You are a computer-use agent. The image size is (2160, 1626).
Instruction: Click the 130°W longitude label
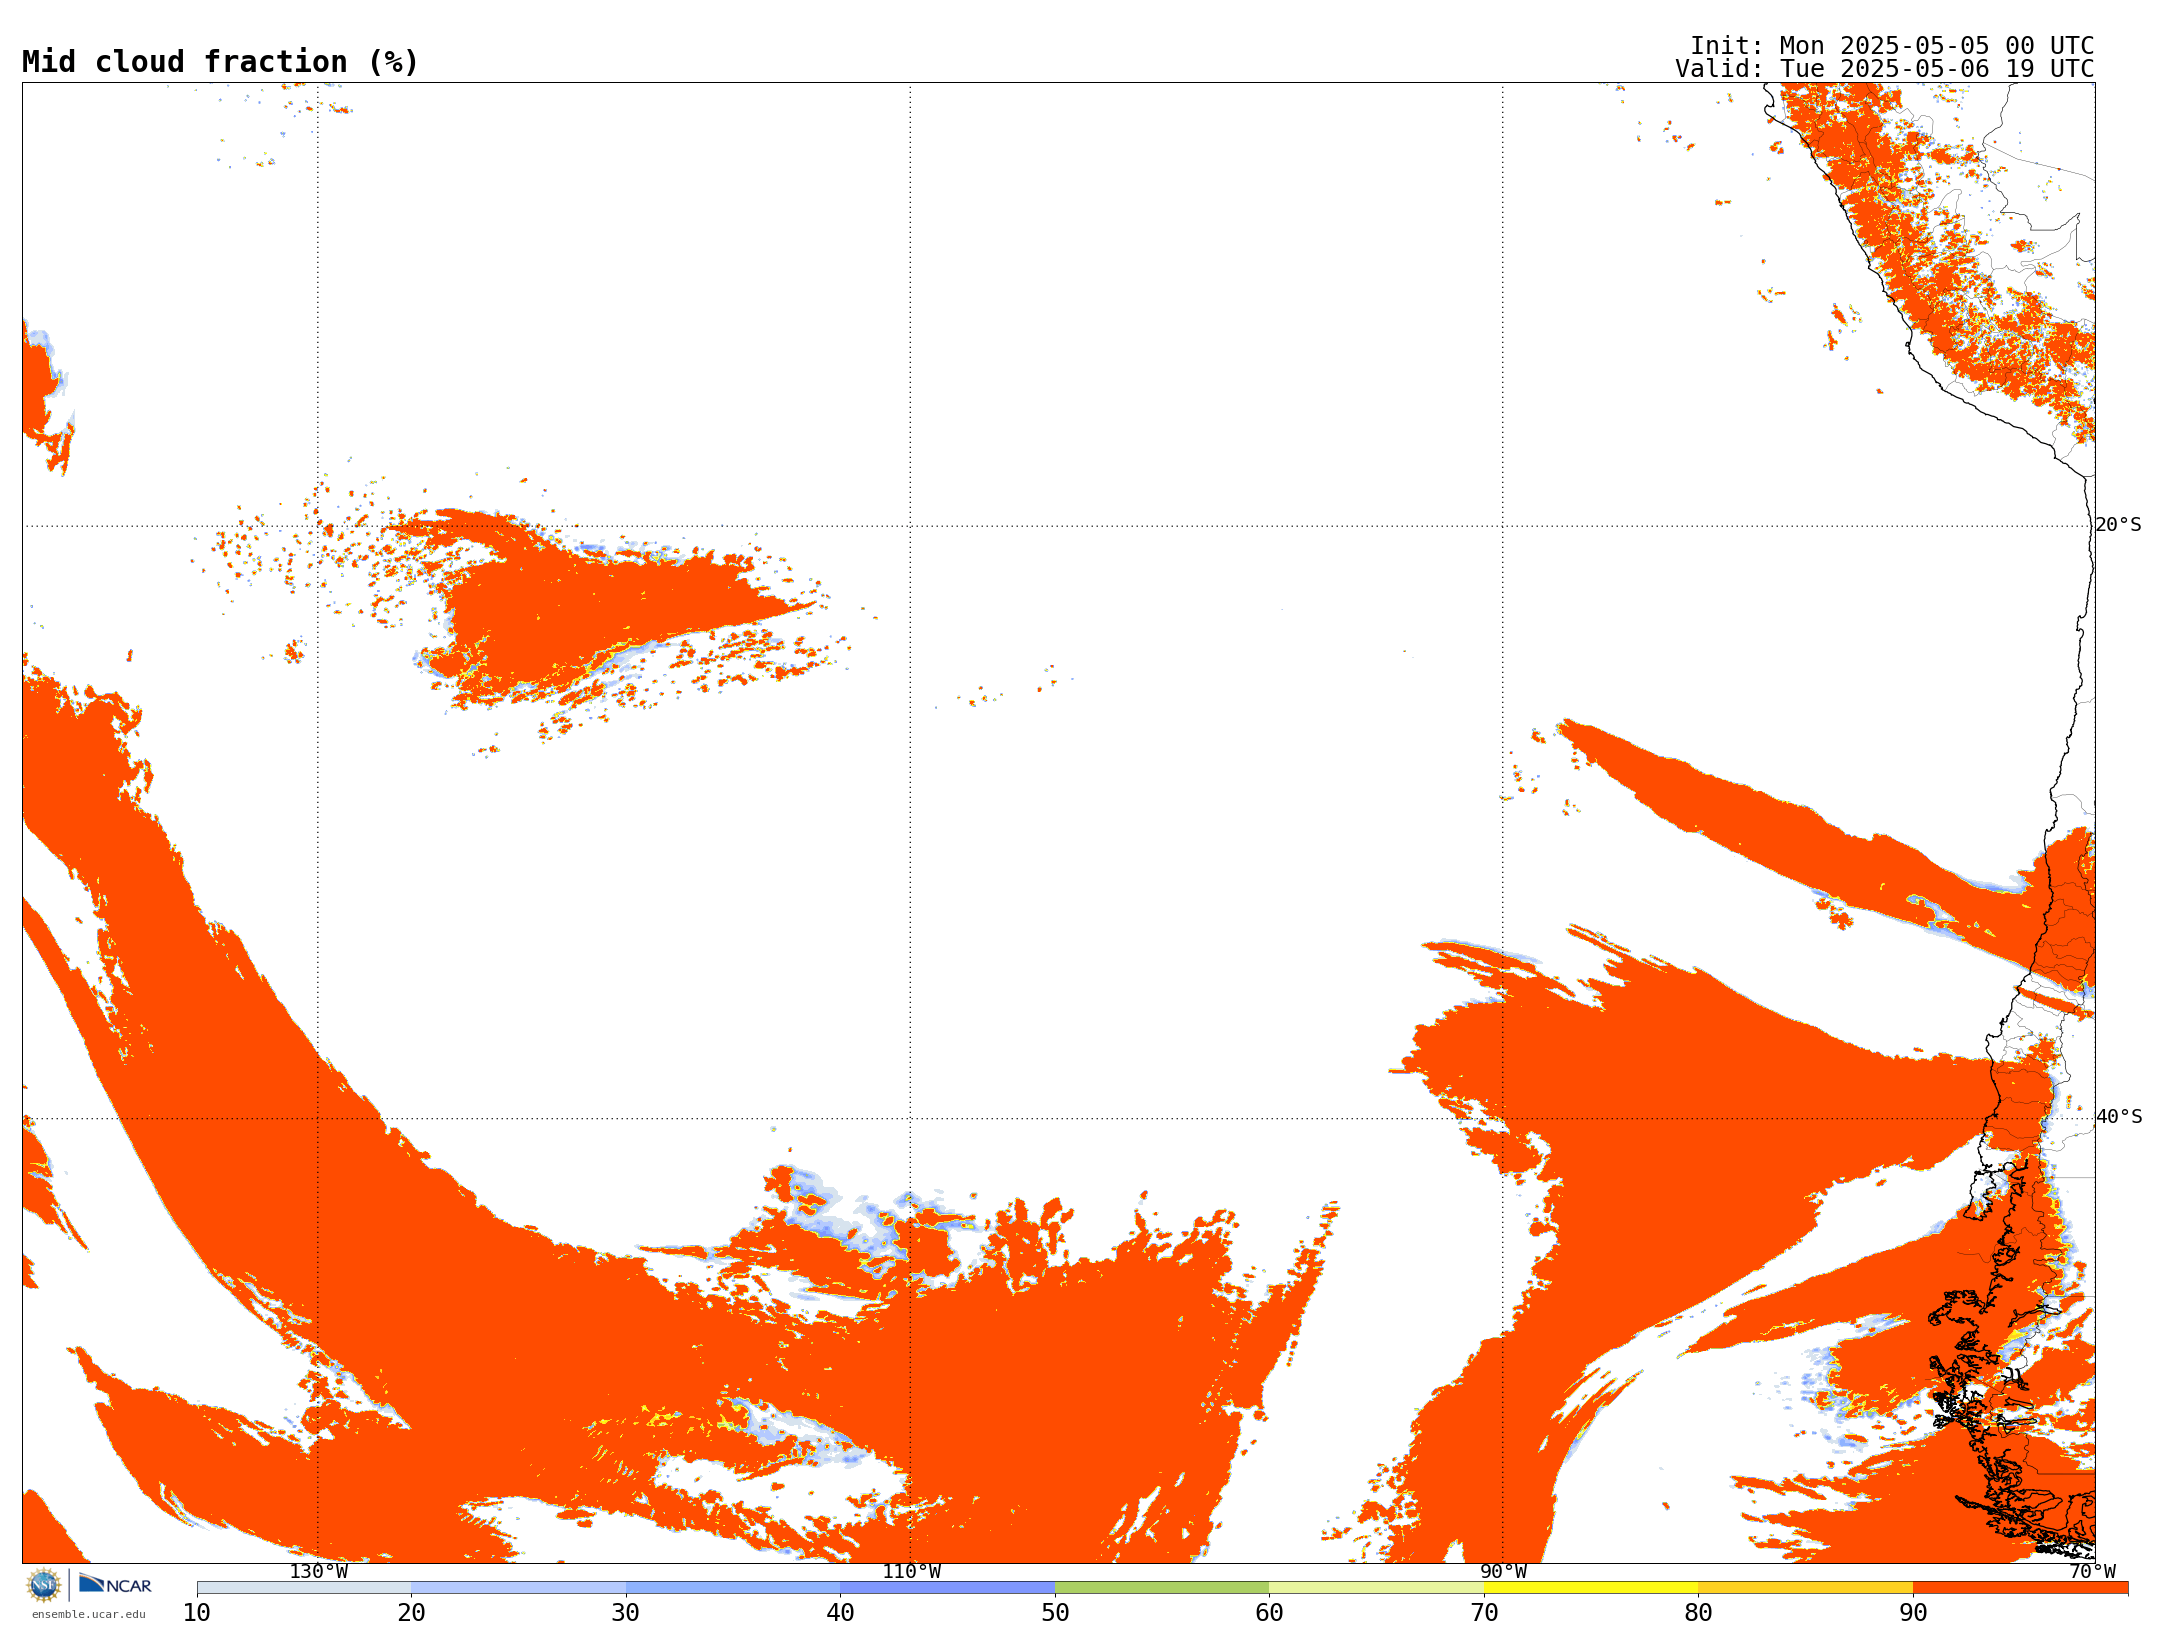pos(319,1572)
